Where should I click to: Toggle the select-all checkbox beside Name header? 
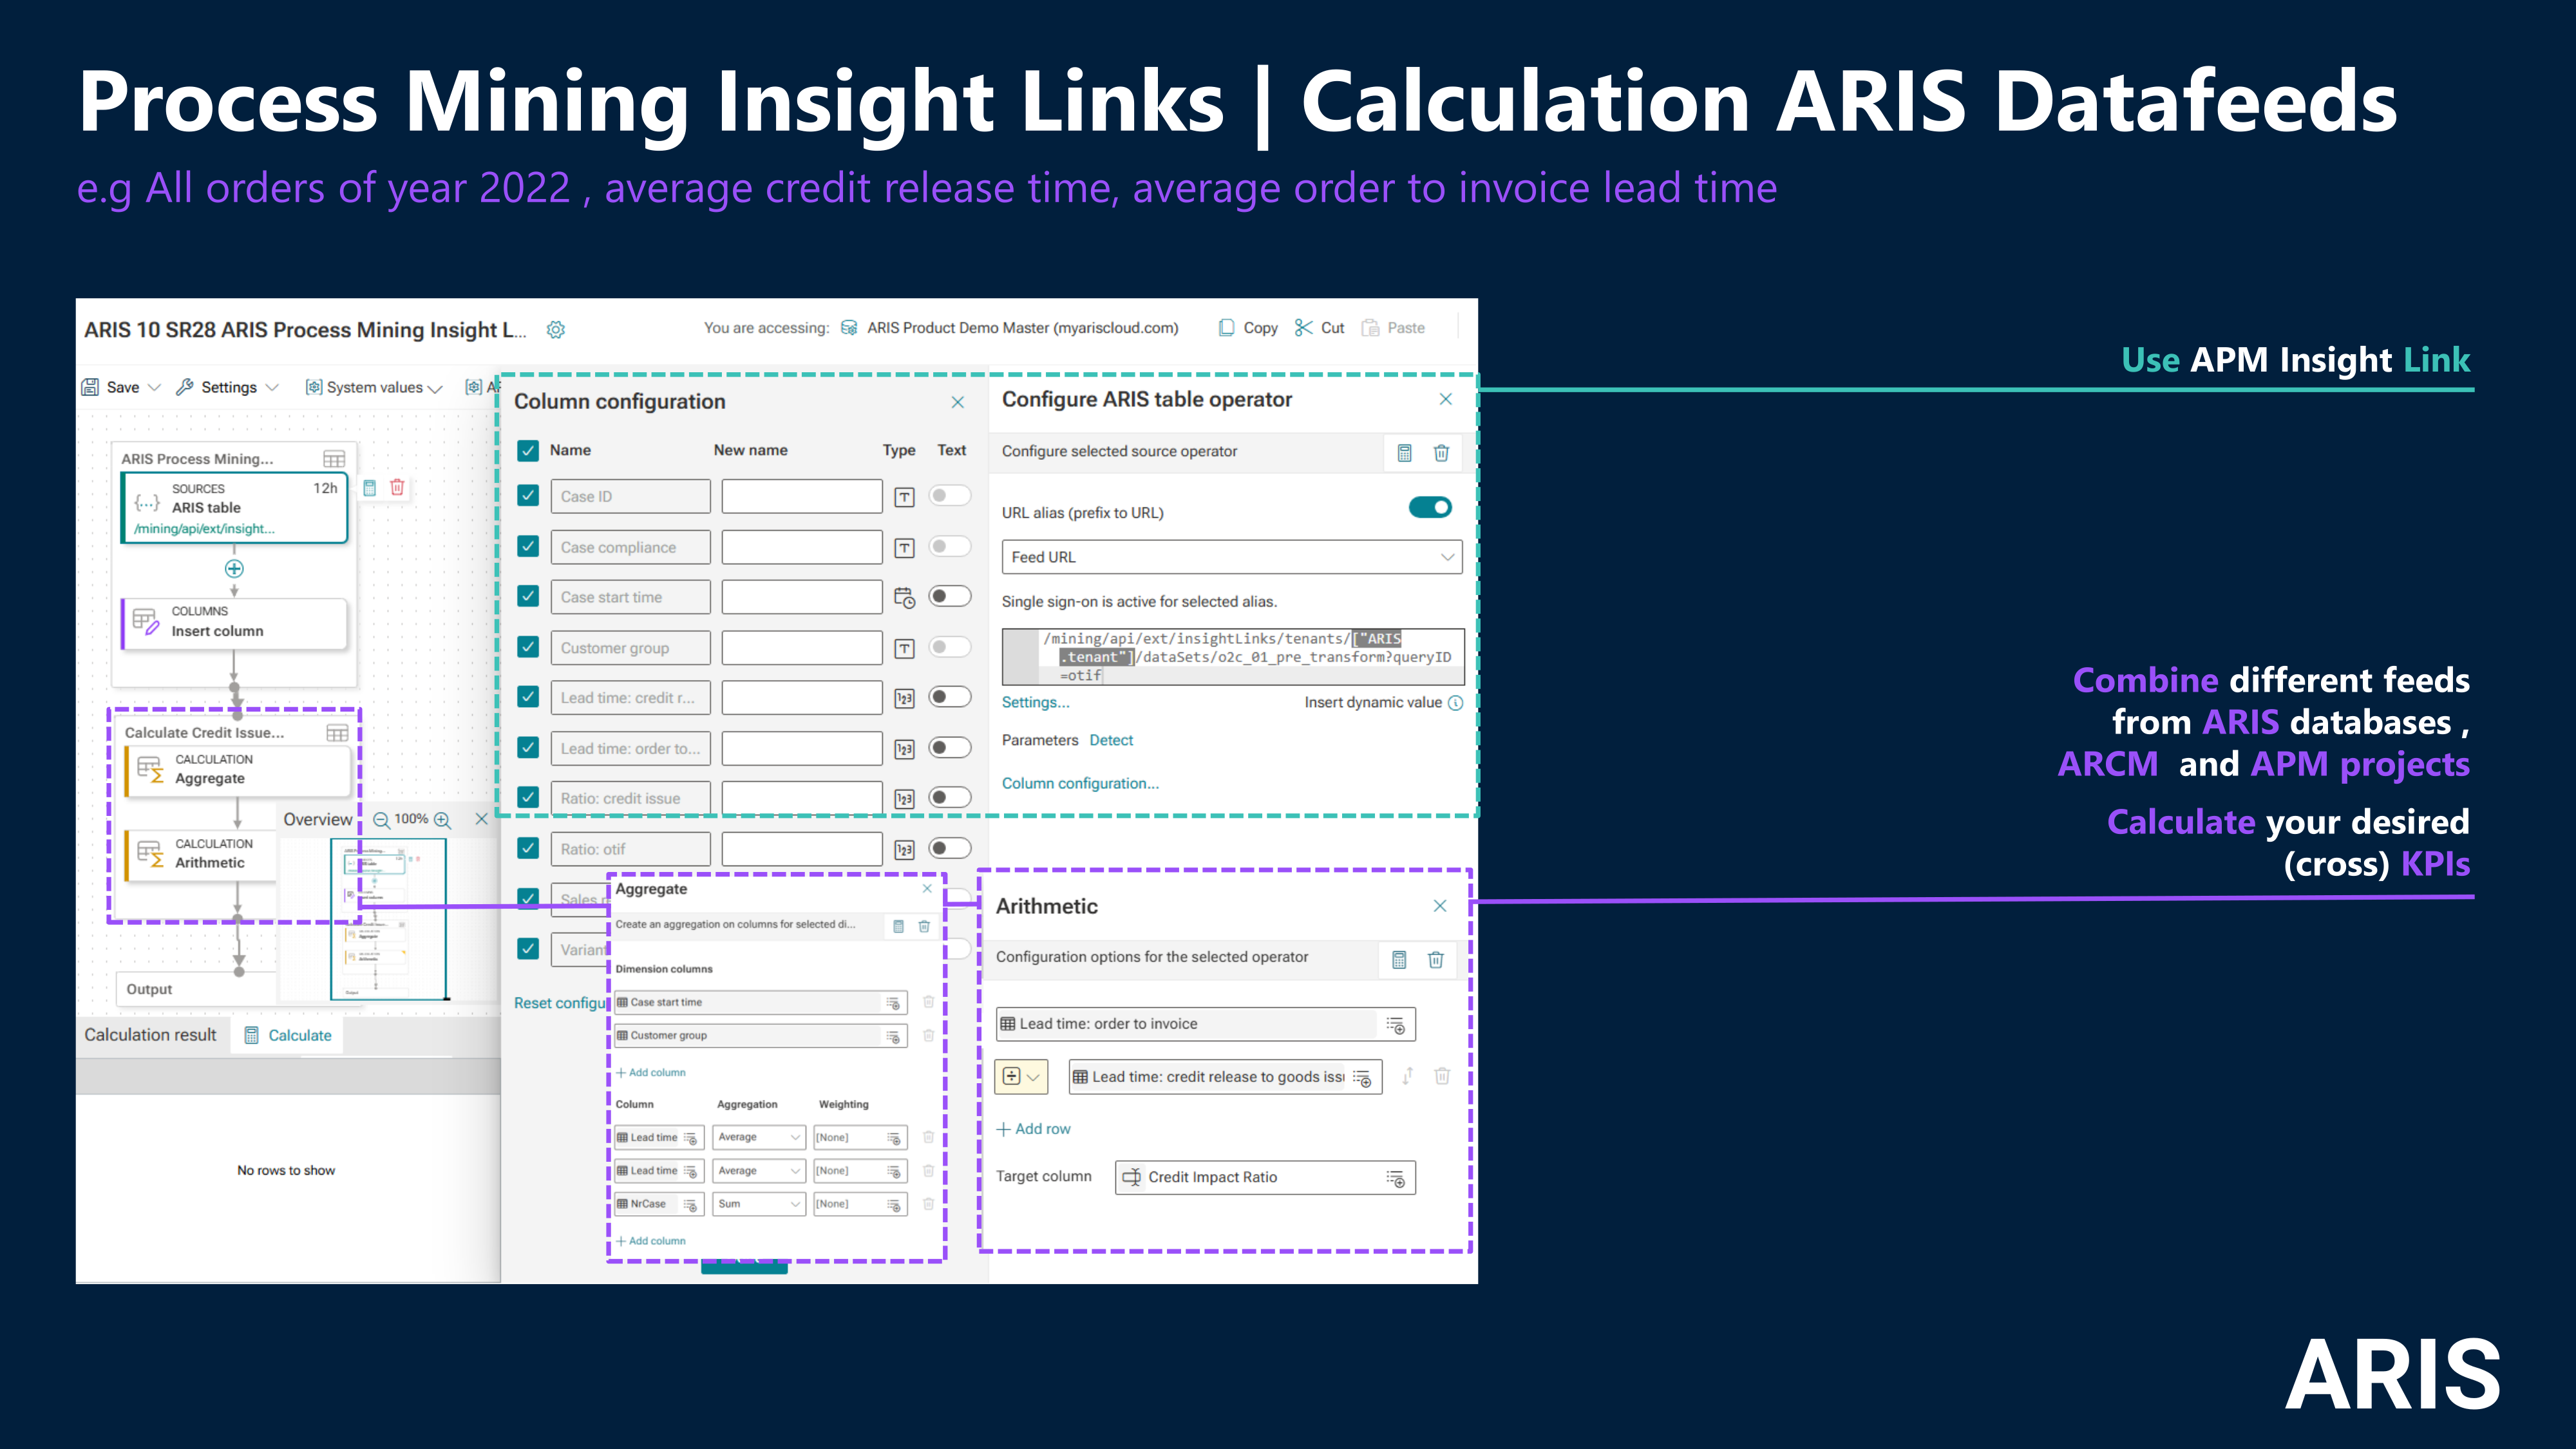pos(528,451)
